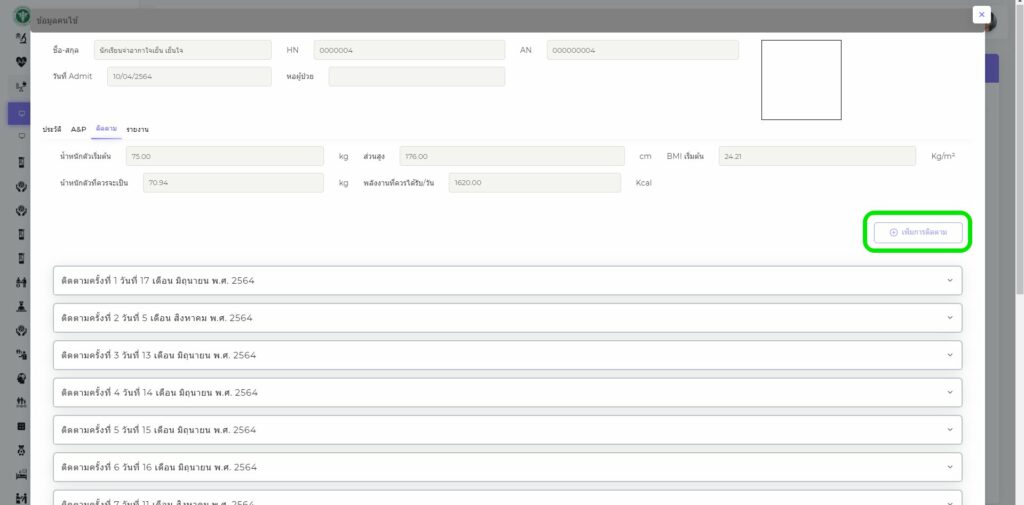Click the highlighted purple sidebar icon
The width and height of the screenshot is (1024, 505).
[x=21, y=113]
